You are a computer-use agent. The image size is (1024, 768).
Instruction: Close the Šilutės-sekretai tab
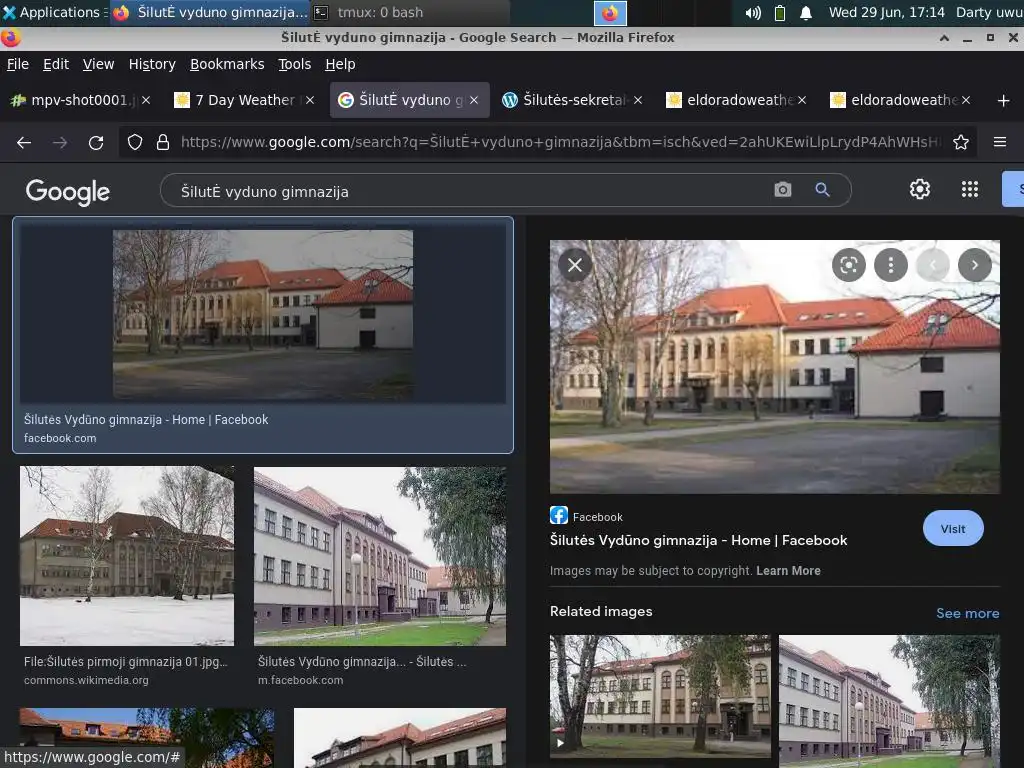[x=638, y=100]
